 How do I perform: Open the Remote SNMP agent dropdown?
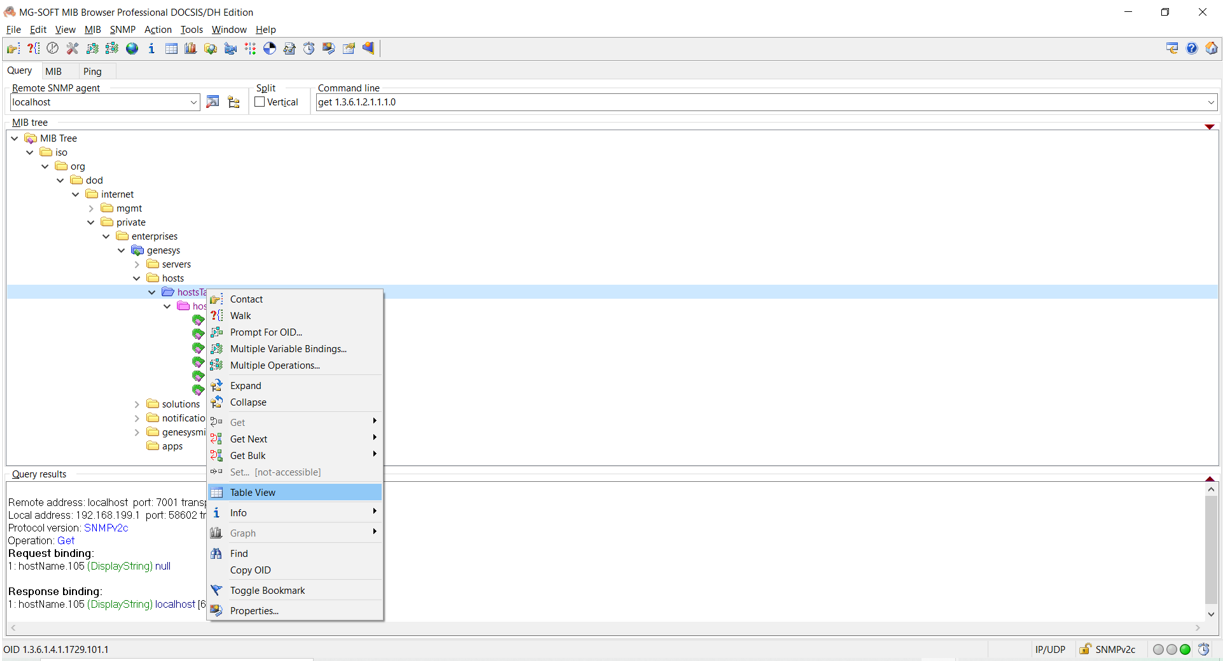coord(193,102)
